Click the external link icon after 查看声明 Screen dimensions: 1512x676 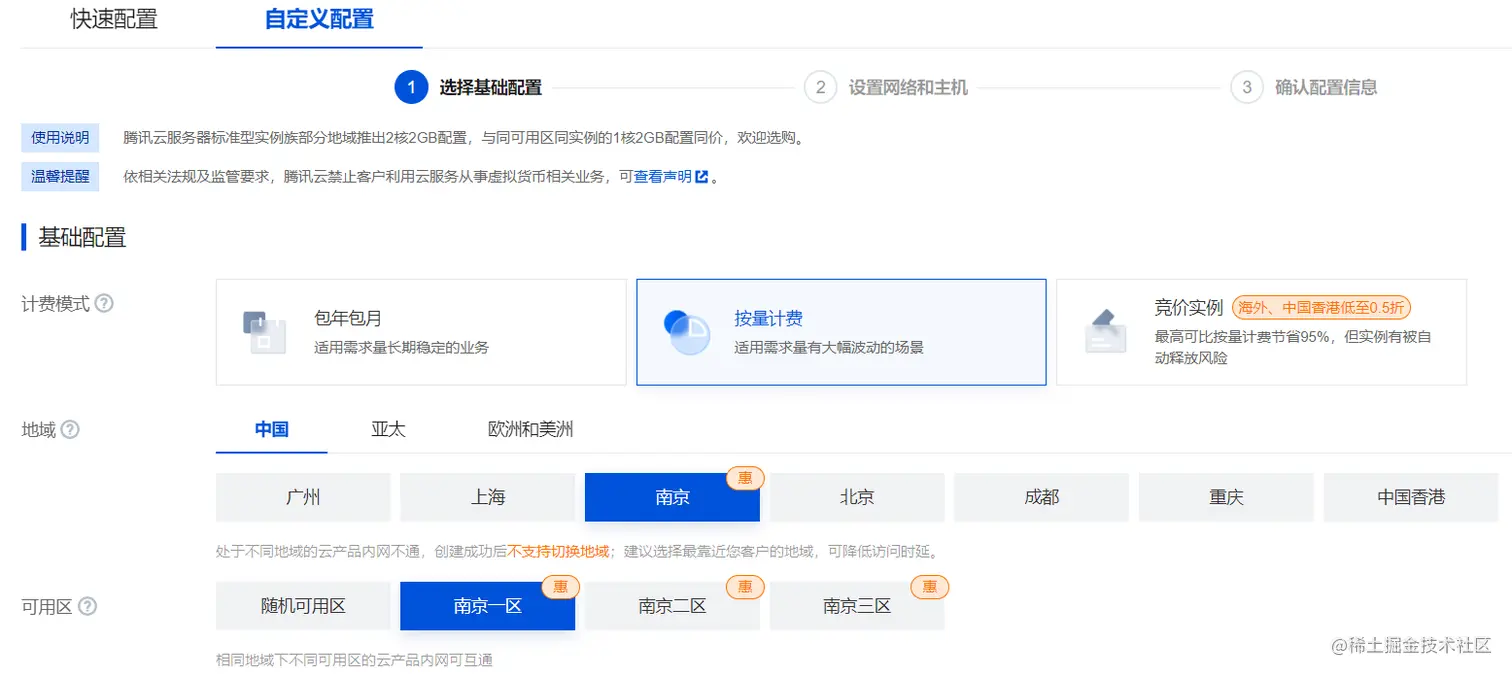[x=702, y=177]
